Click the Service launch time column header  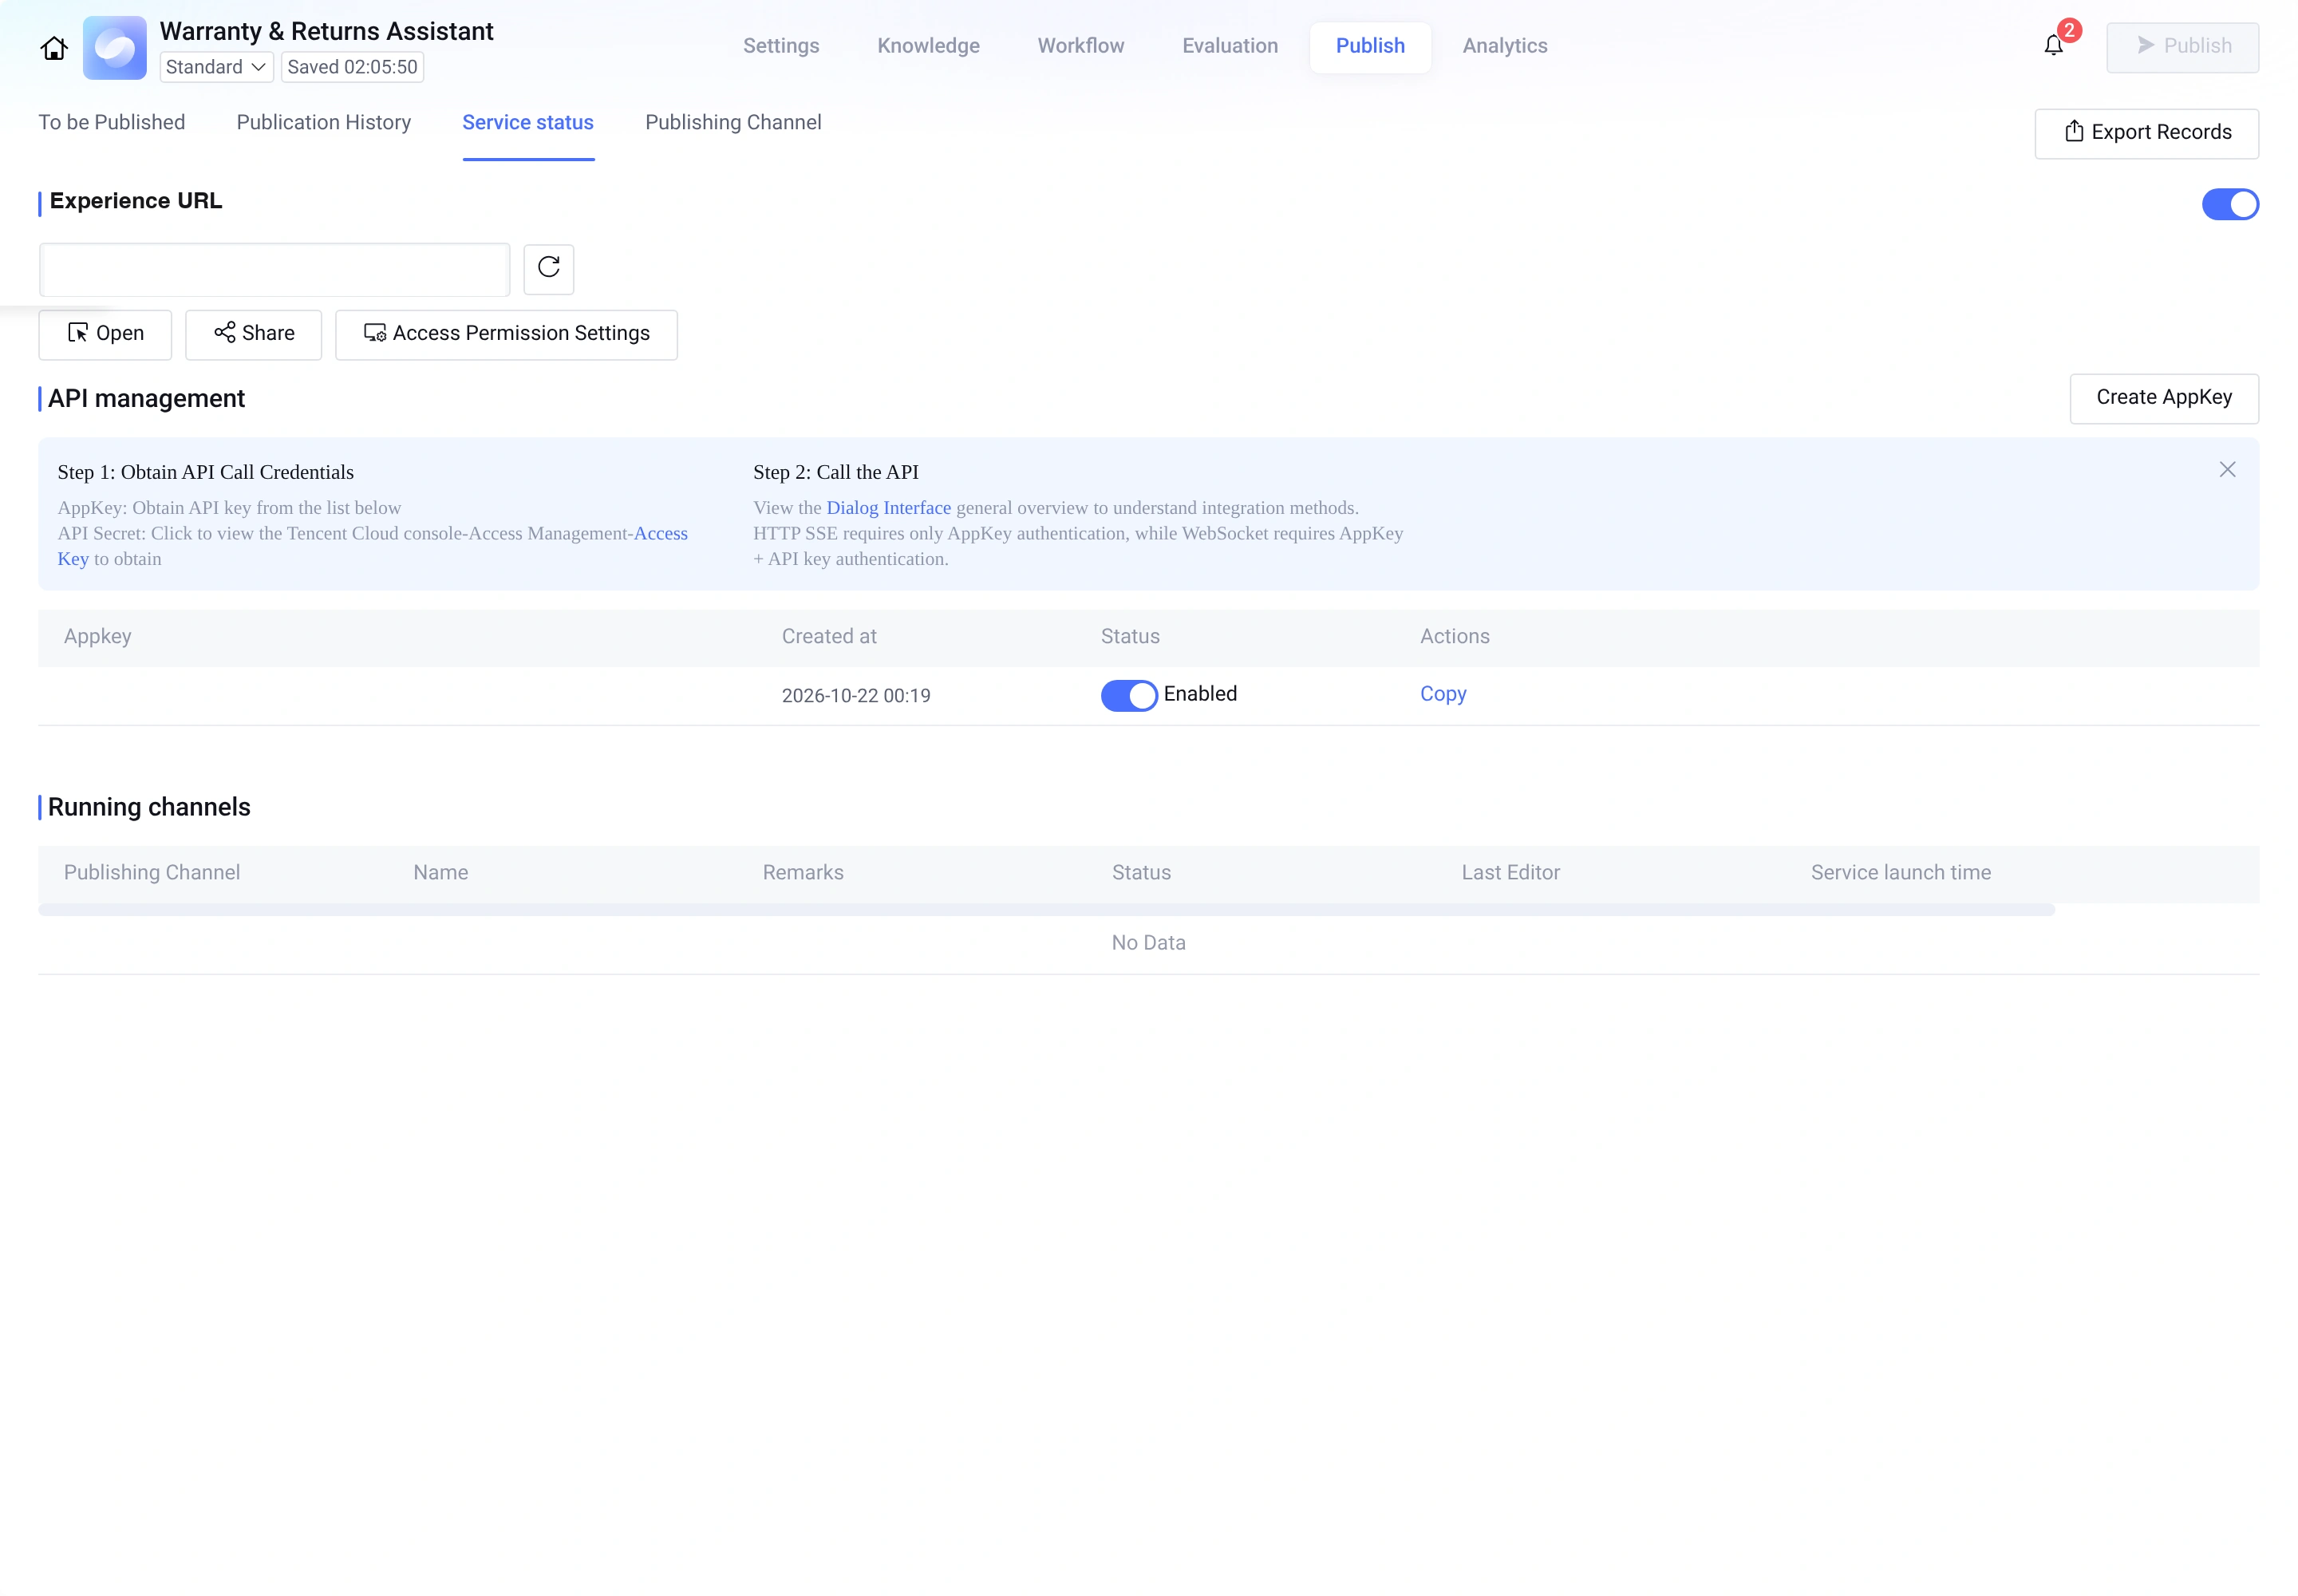click(x=1900, y=873)
